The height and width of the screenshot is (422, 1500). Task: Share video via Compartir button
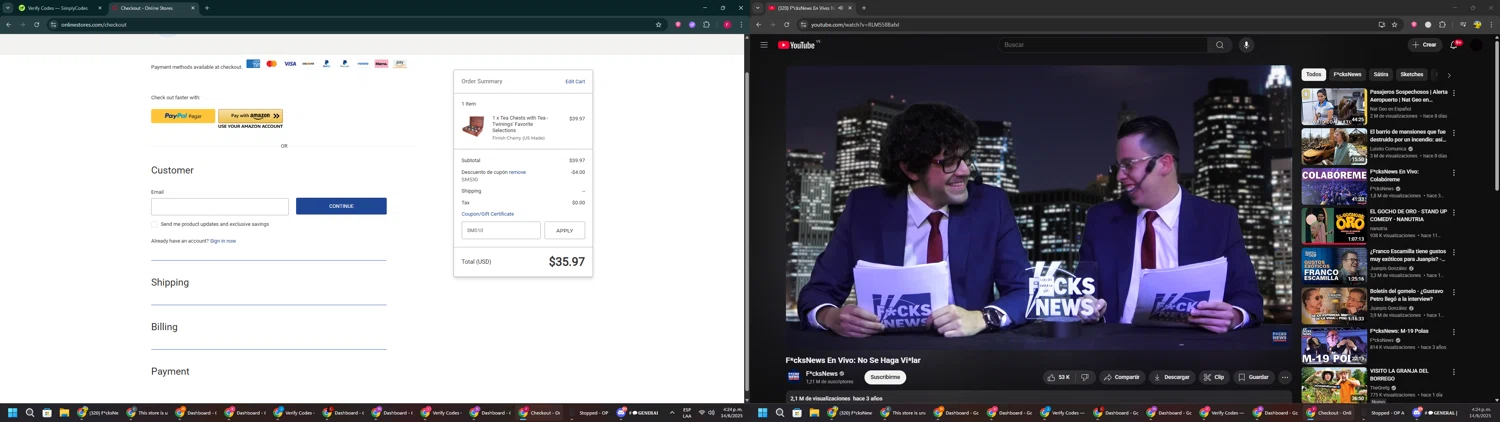[x=1122, y=377]
